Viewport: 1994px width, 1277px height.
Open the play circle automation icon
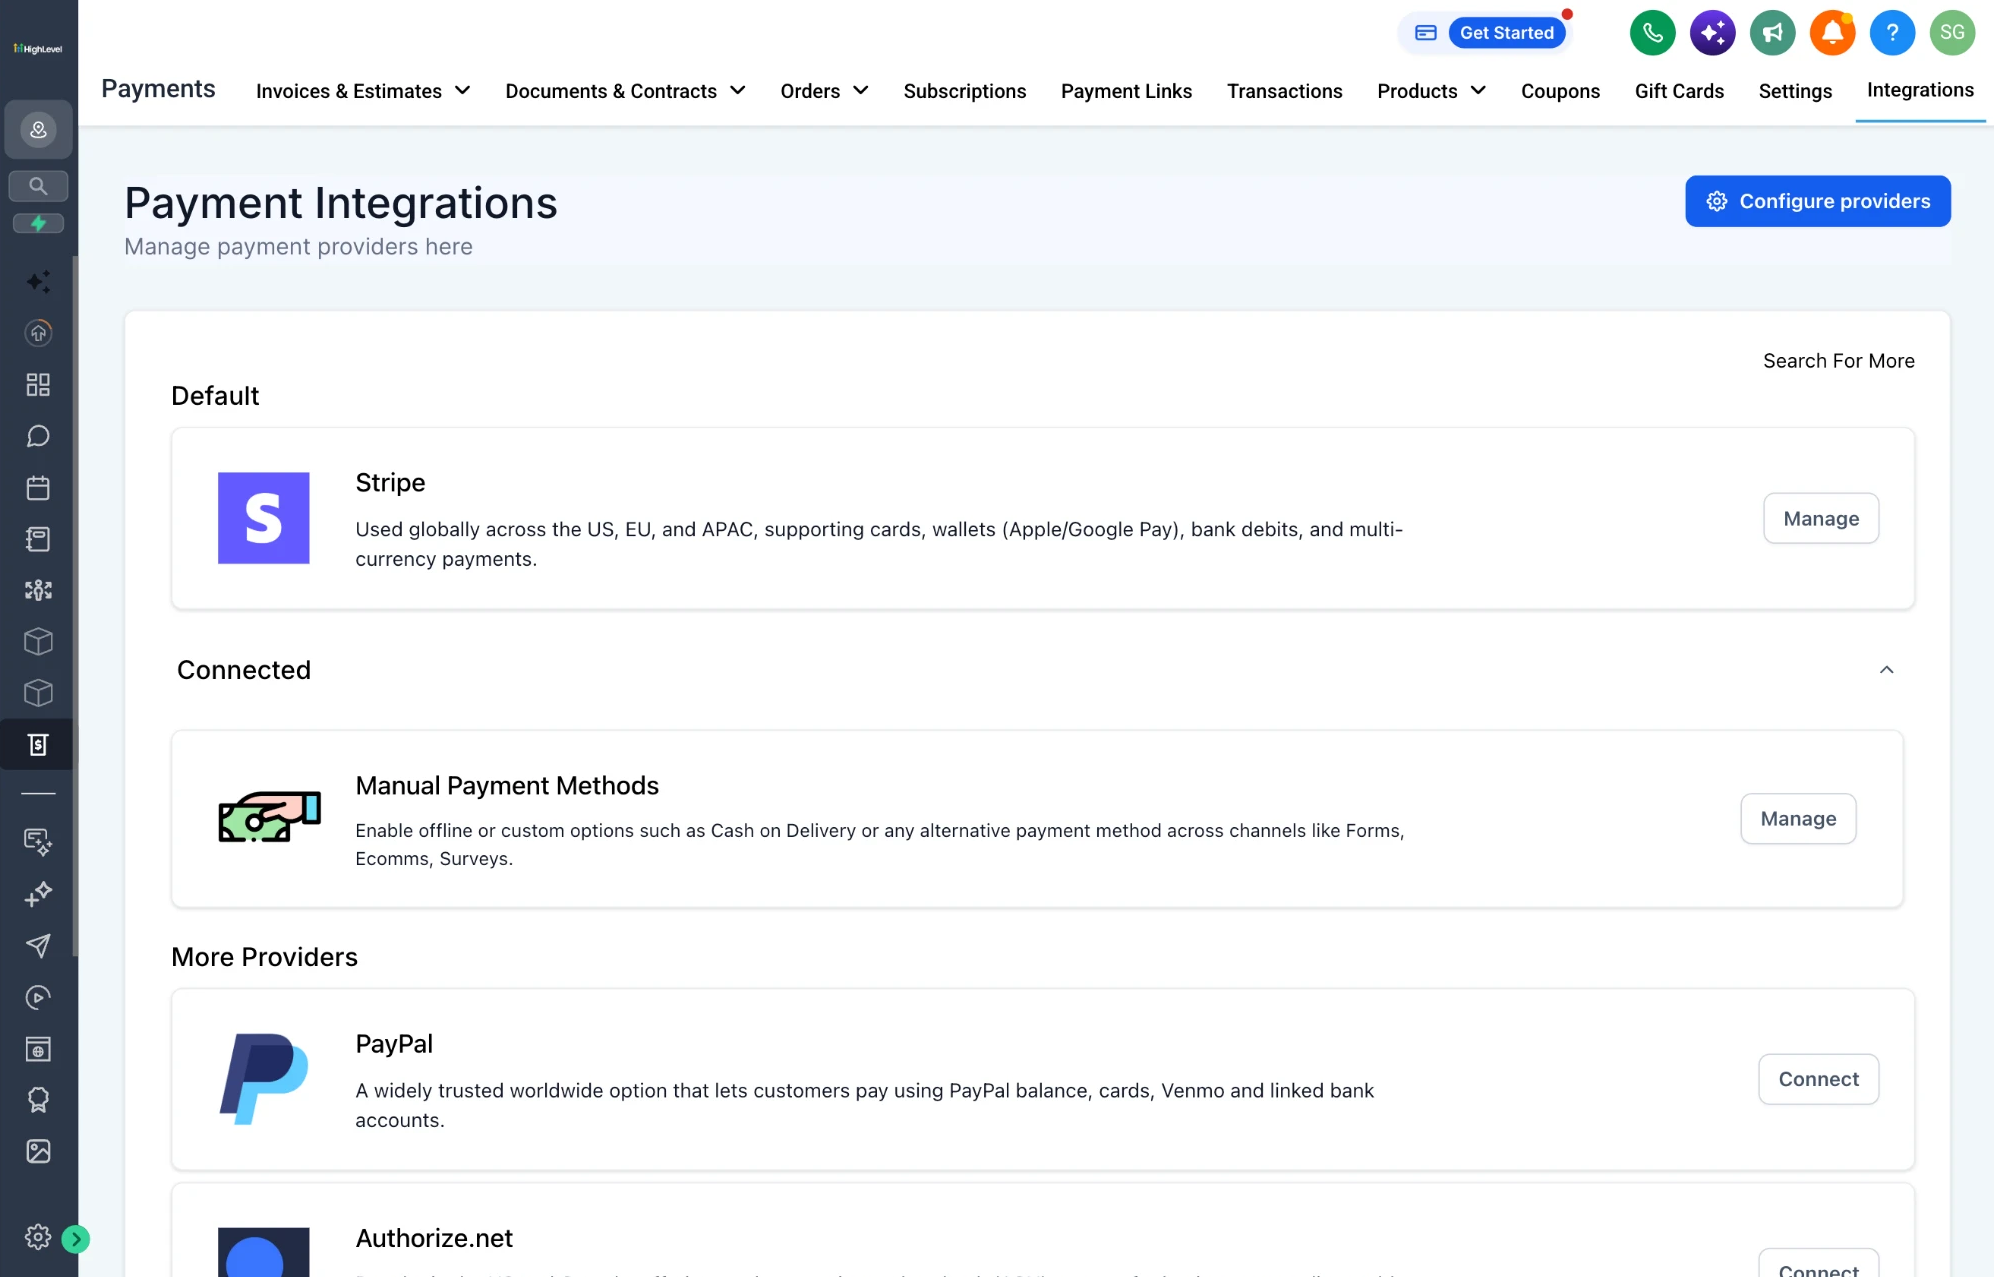(x=38, y=997)
